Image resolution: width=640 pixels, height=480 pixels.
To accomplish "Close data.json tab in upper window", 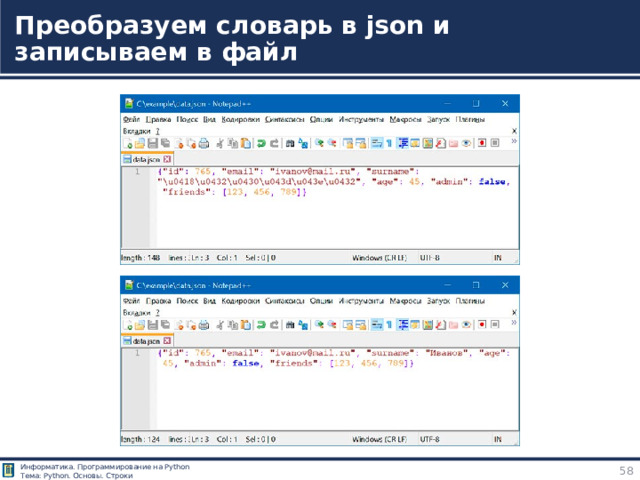I will pyautogui.click(x=167, y=159).
